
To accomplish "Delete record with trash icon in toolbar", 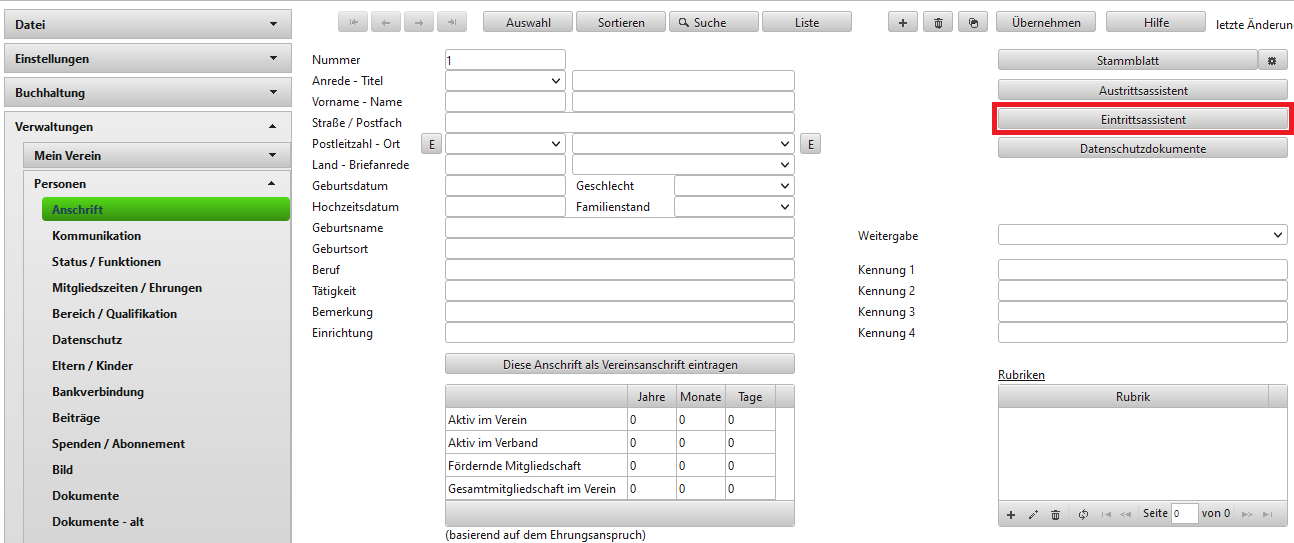I will point(938,22).
